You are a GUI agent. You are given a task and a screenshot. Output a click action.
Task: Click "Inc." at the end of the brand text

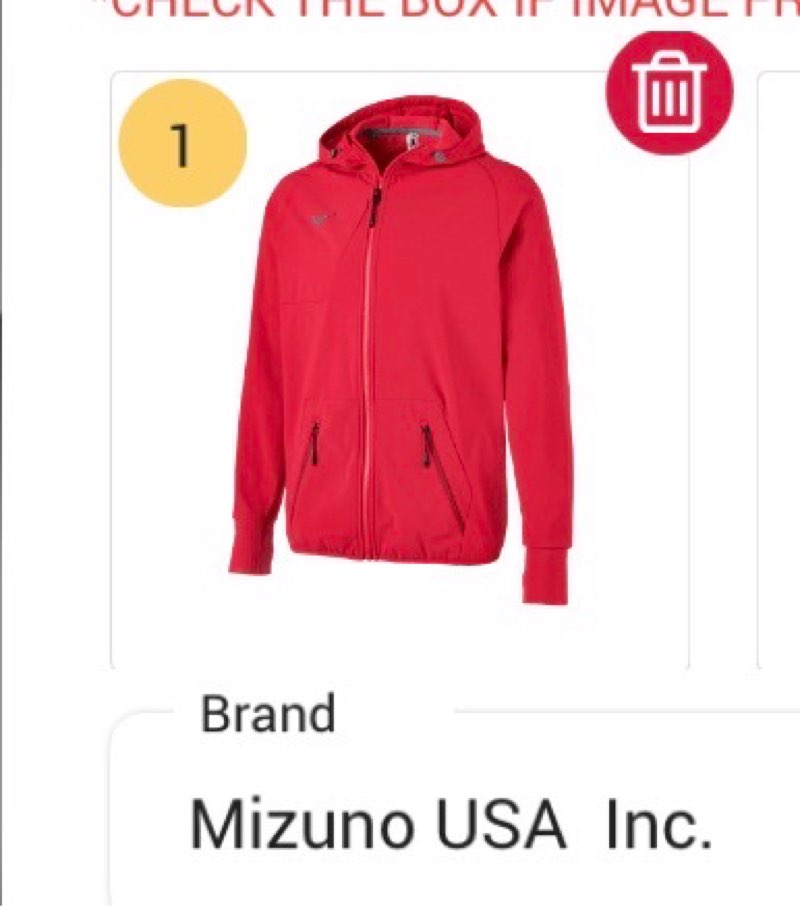[x=658, y=823]
